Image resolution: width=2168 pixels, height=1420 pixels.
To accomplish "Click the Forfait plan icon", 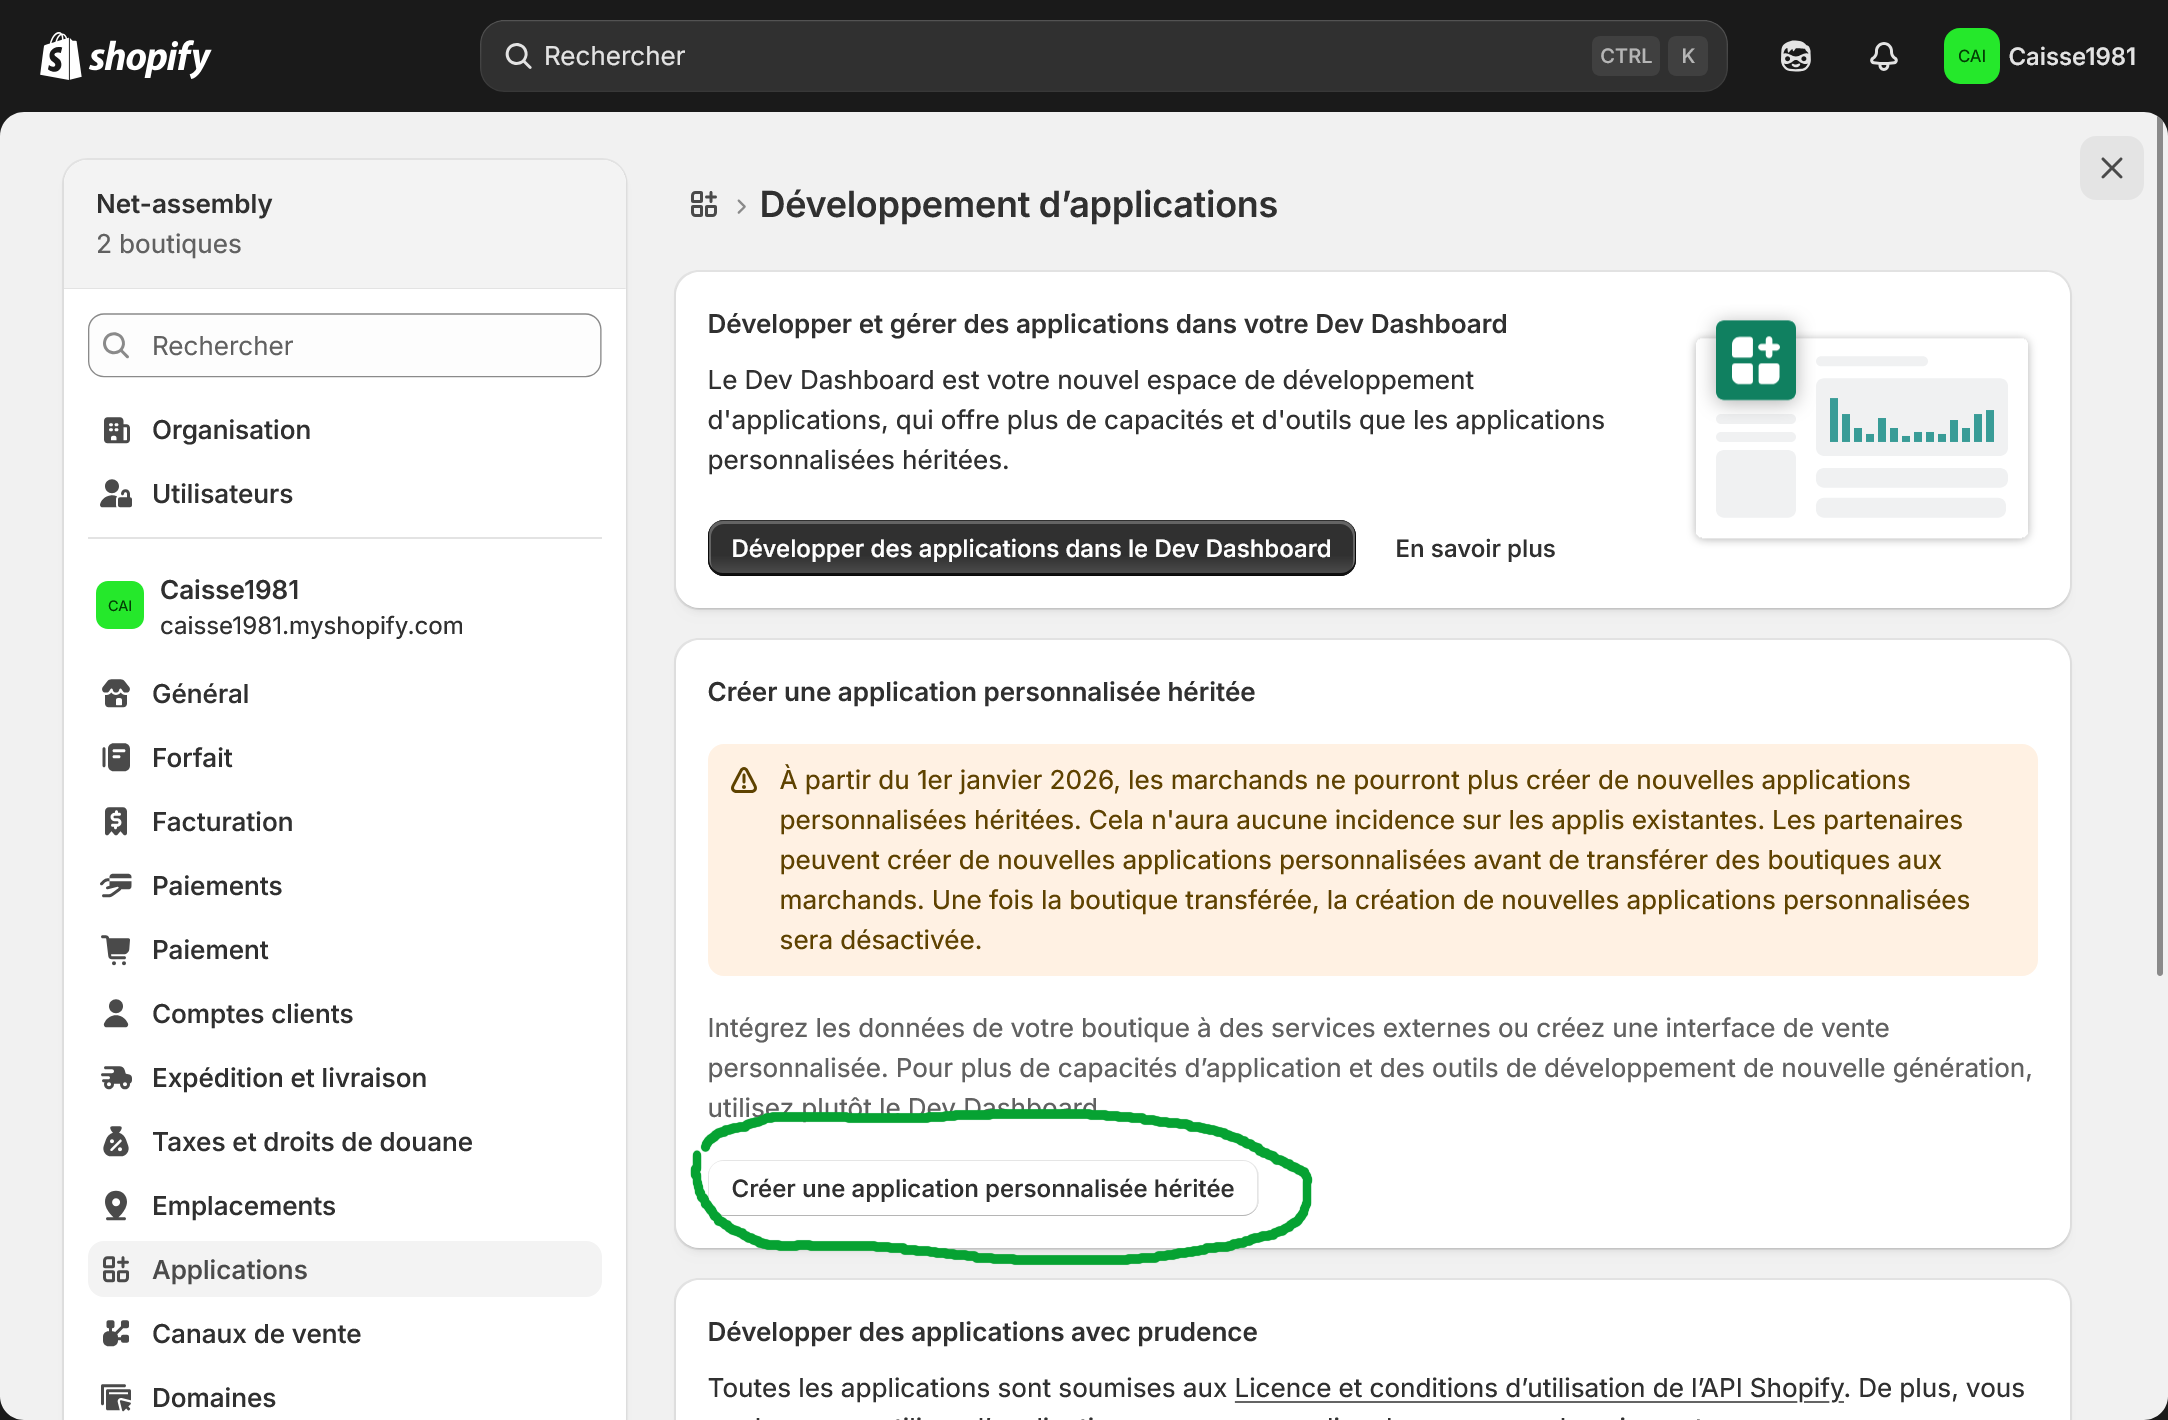I will tap(116, 758).
